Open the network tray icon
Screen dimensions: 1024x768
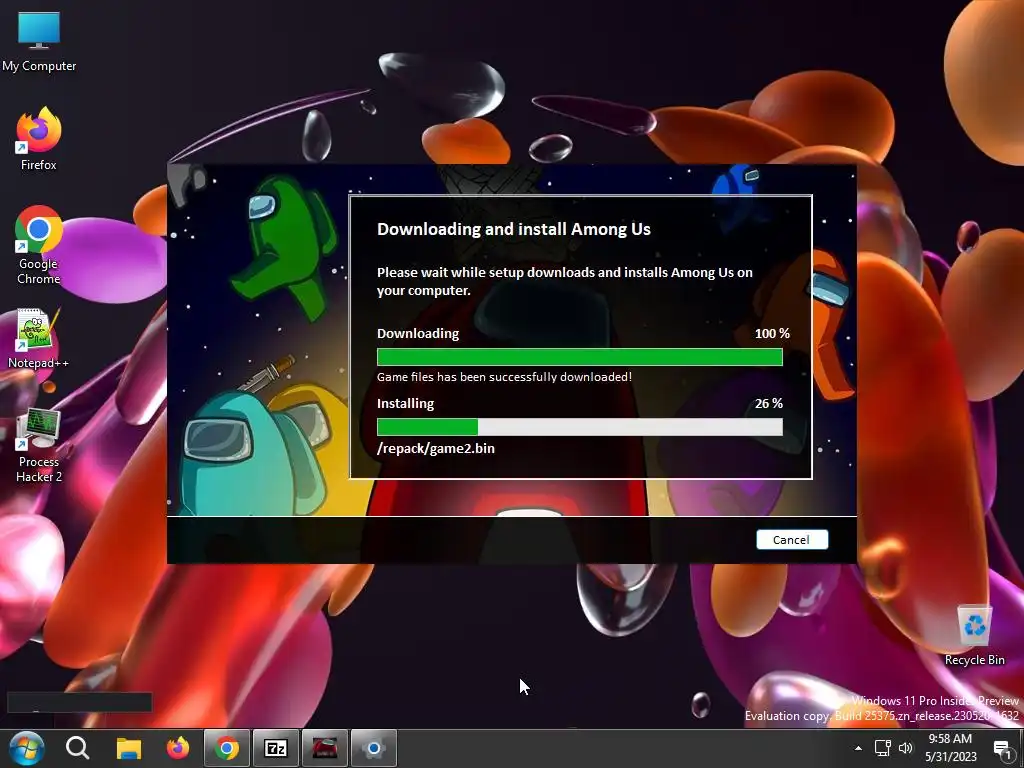point(883,748)
